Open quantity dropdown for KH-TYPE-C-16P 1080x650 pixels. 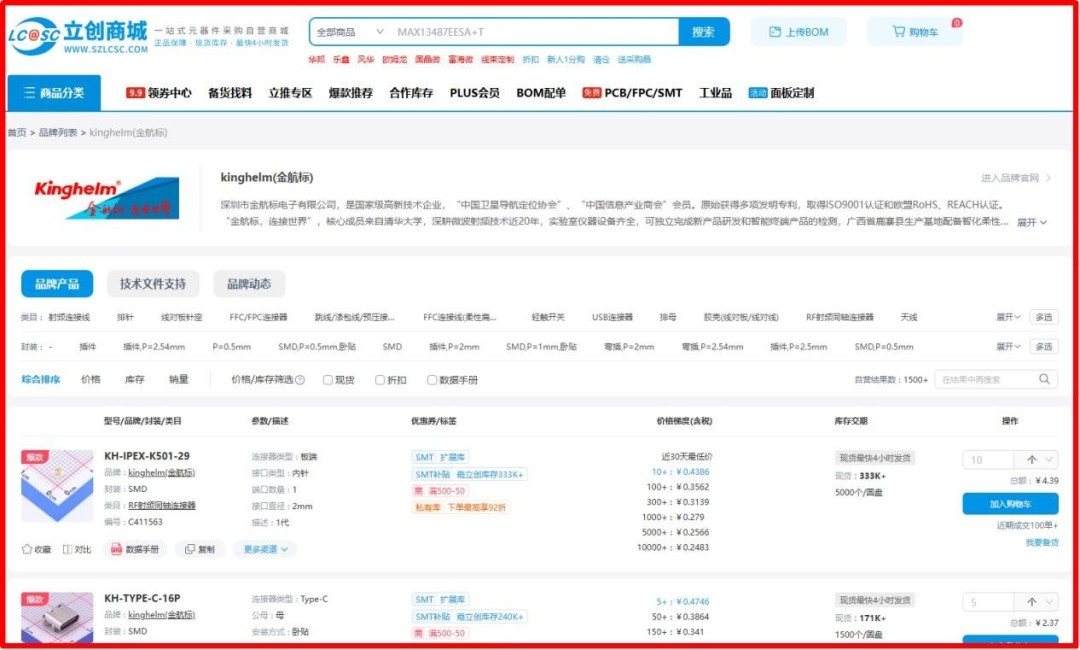click(1050, 602)
